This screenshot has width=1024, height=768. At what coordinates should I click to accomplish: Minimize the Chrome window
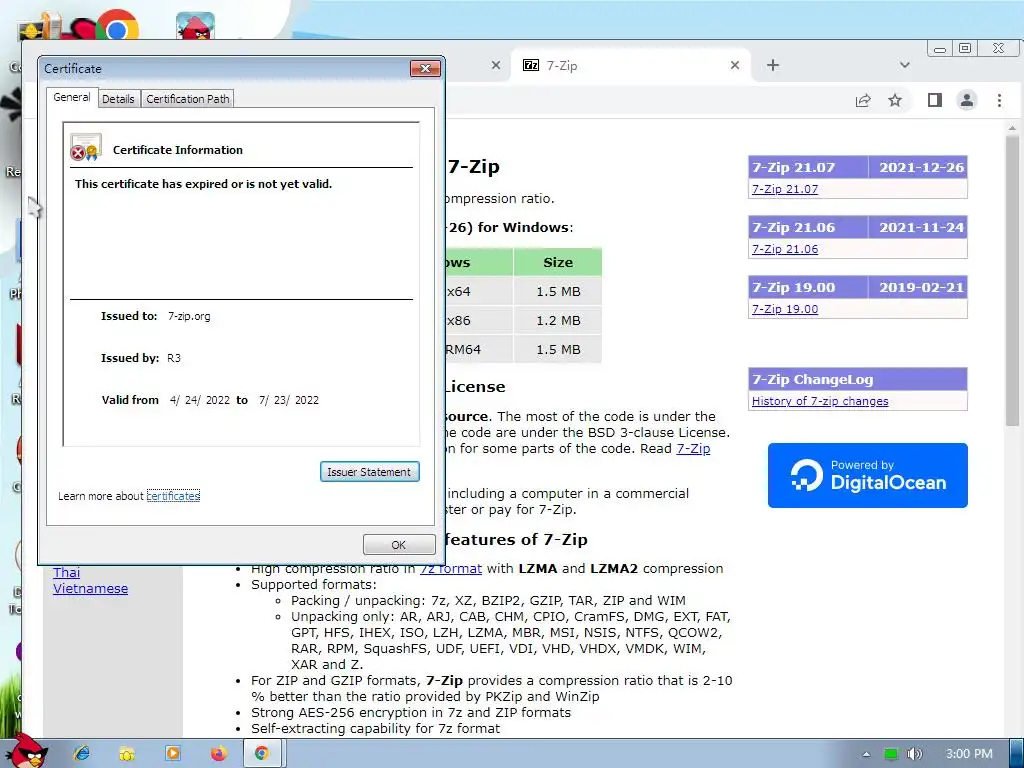pyautogui.click(x=940, y=49)
